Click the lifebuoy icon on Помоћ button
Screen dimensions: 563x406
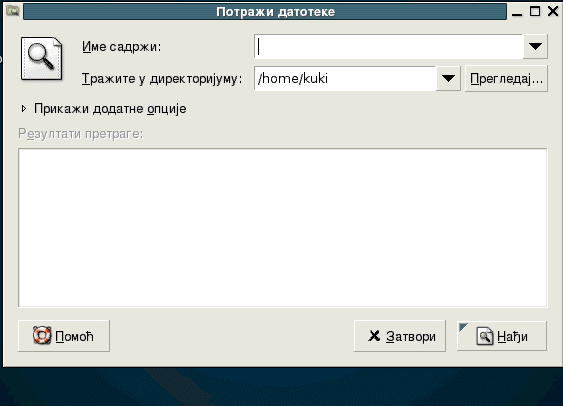click(42, 335)
